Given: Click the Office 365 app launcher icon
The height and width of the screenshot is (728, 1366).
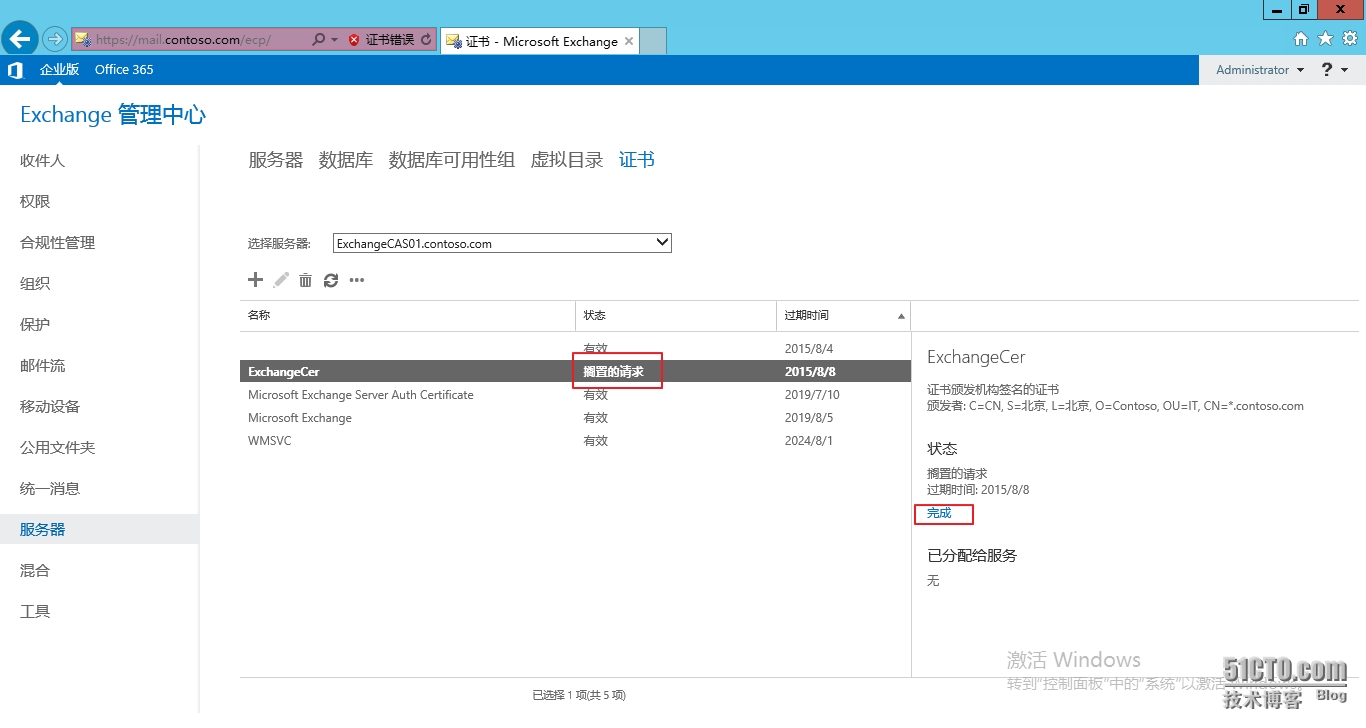Looking at the screenshot, I should (x=14, y=69).
